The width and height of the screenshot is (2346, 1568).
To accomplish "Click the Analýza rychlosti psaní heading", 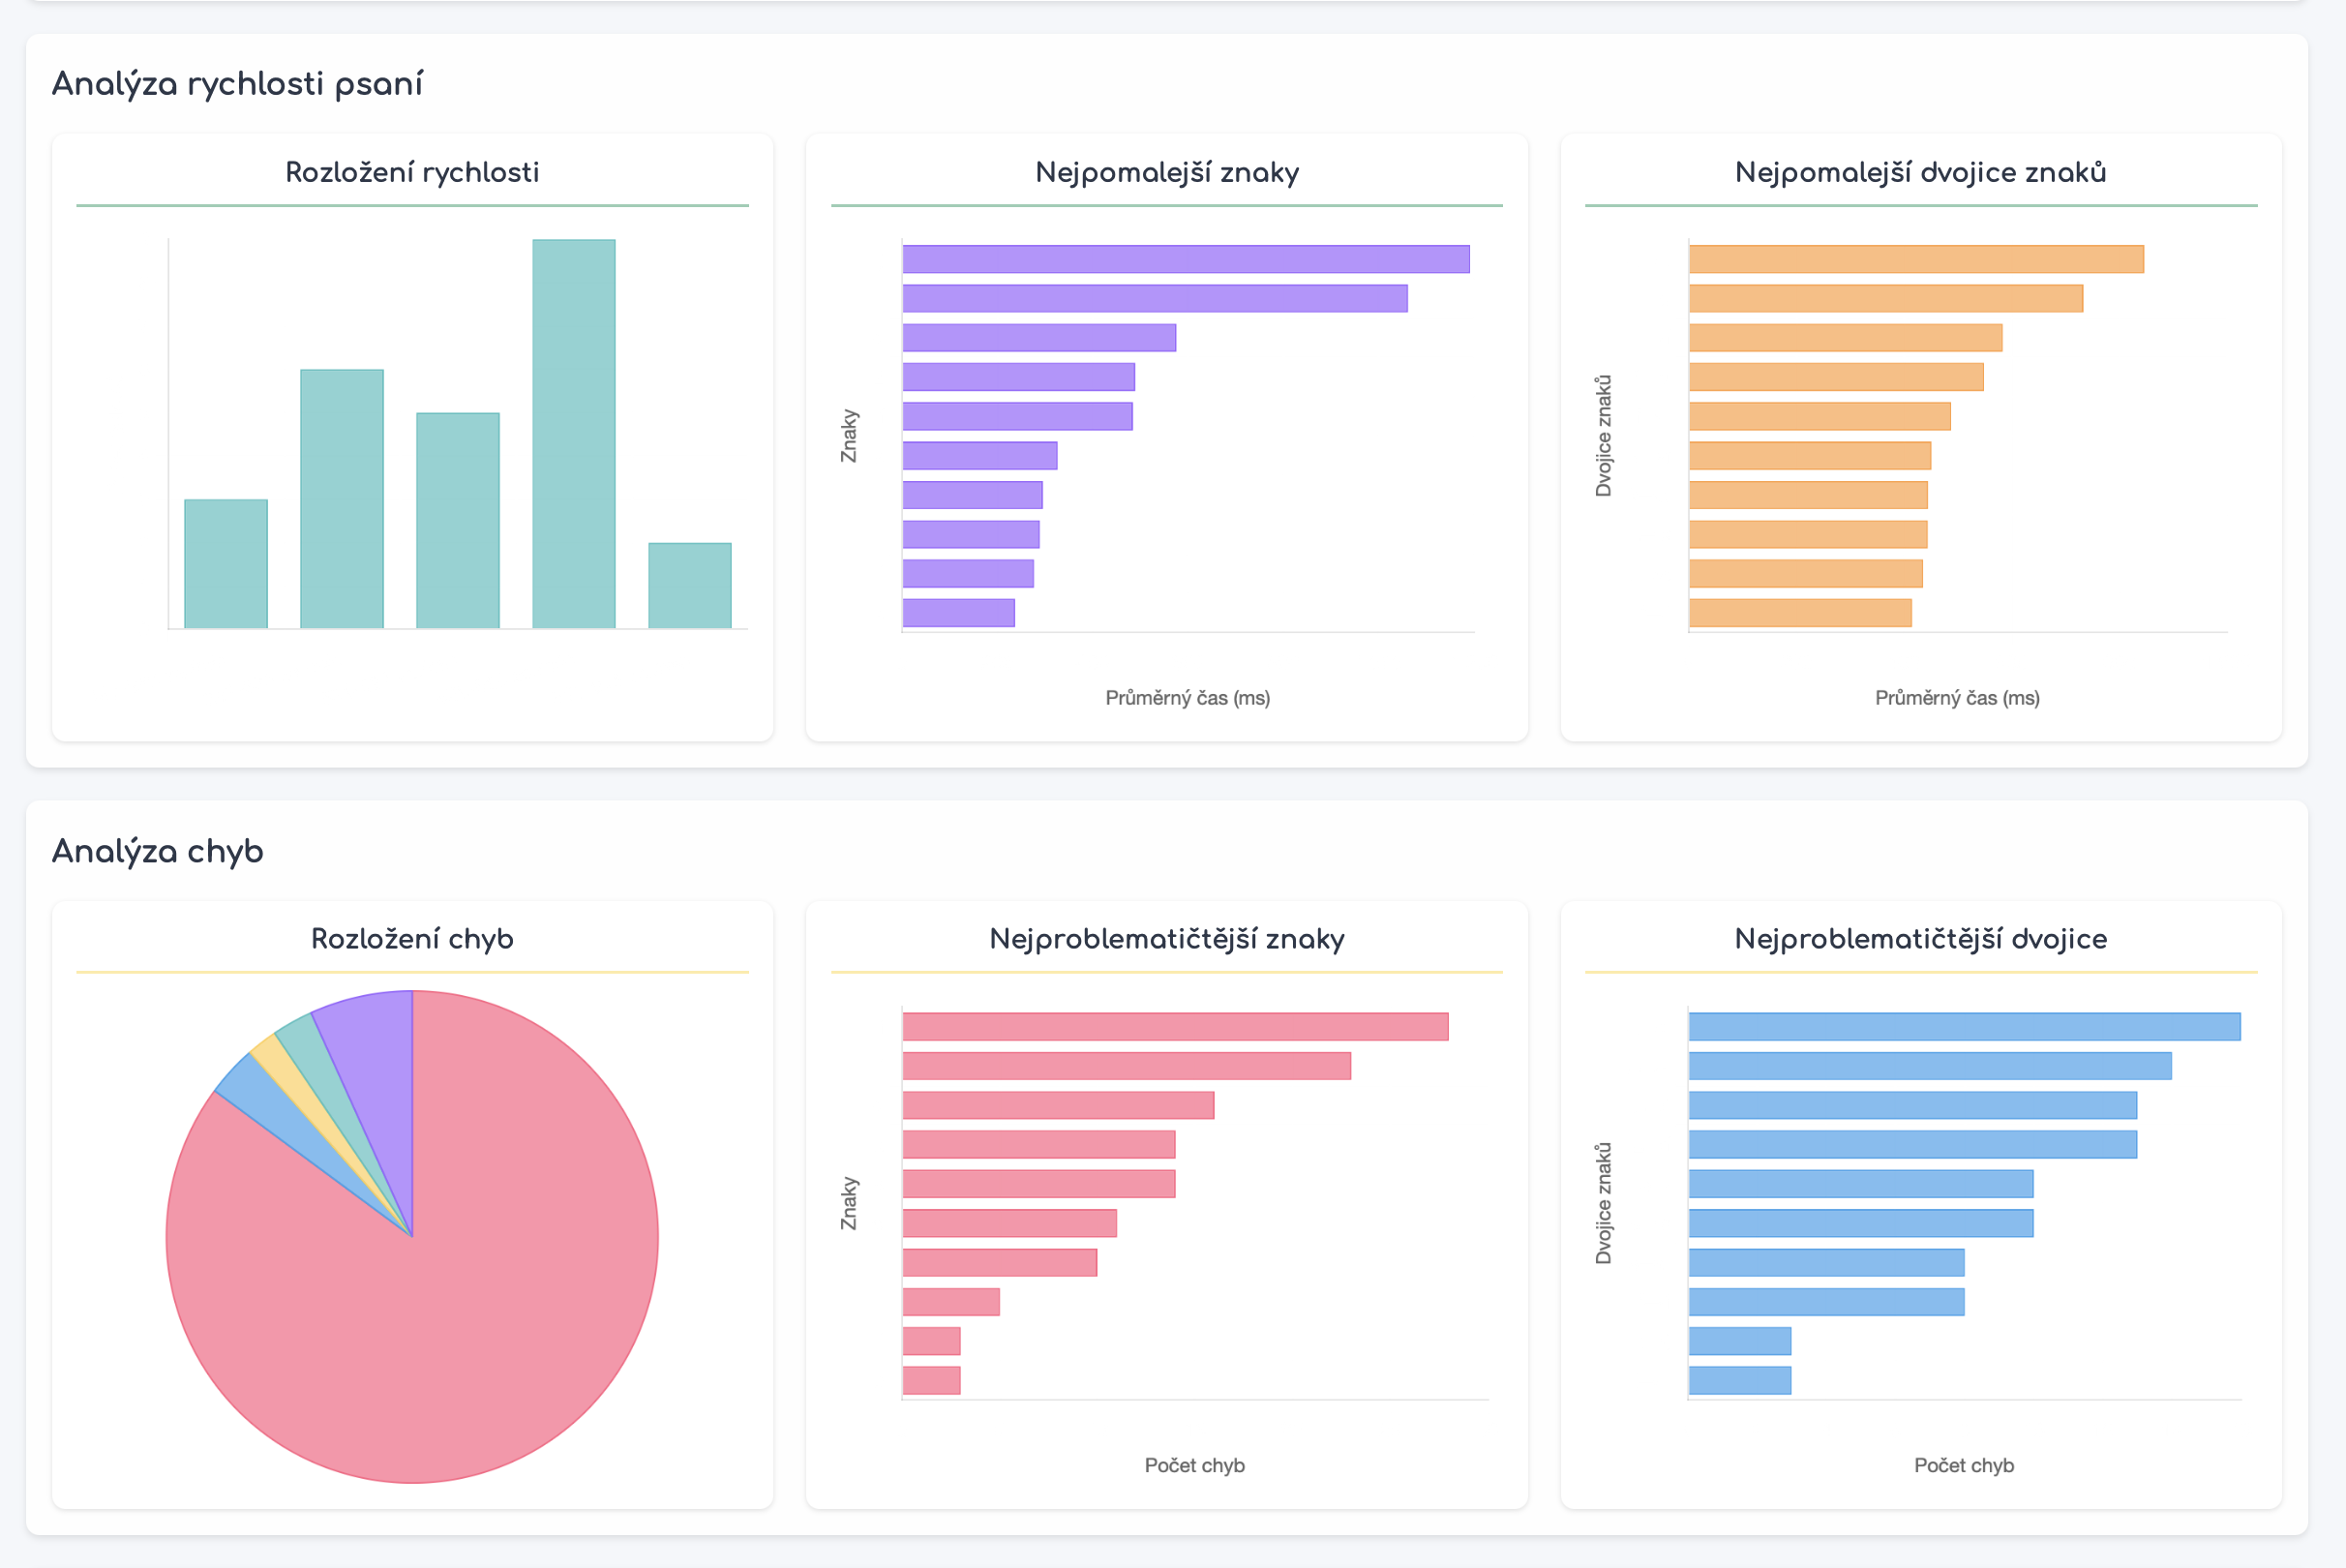I will (237, 84).
